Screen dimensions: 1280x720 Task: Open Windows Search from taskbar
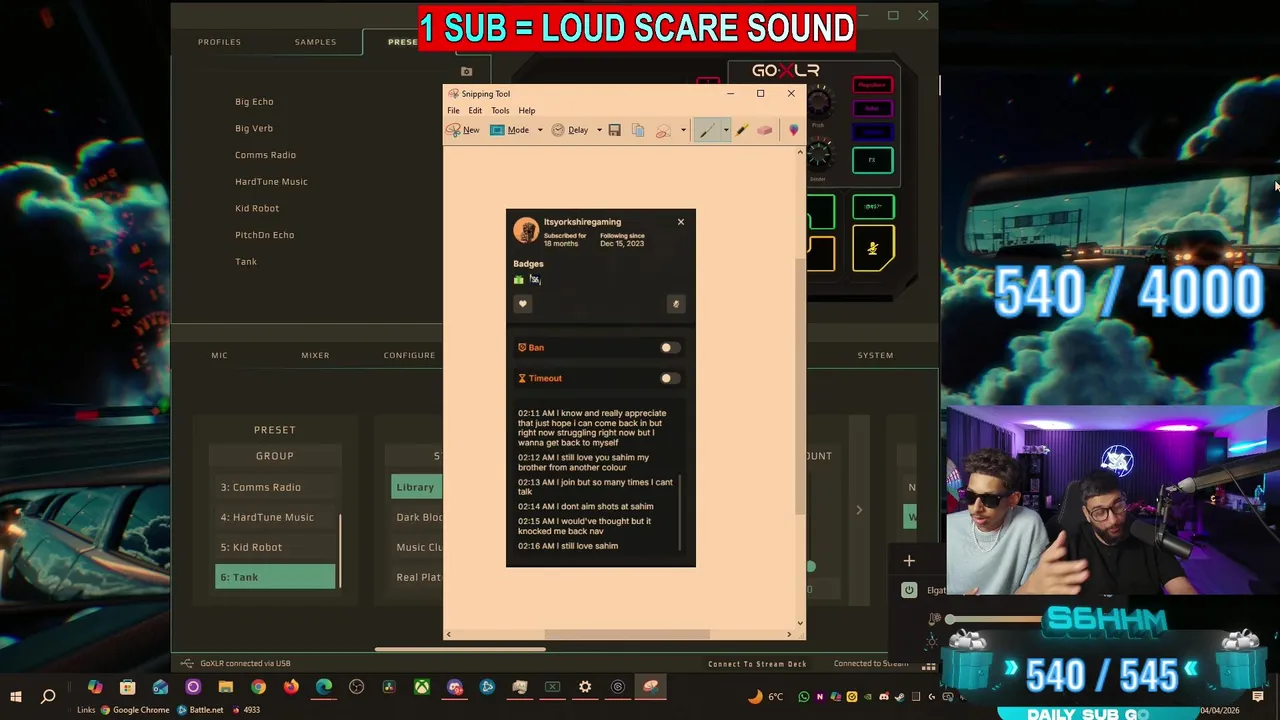48,696
